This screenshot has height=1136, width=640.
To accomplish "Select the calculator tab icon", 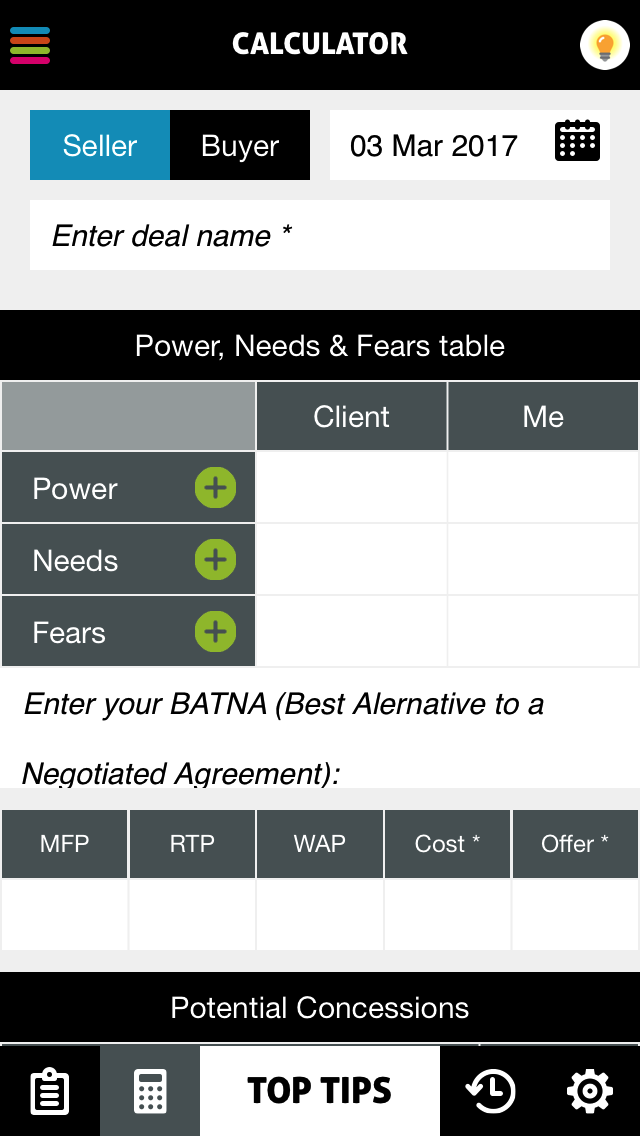I will click(150, 1091).
